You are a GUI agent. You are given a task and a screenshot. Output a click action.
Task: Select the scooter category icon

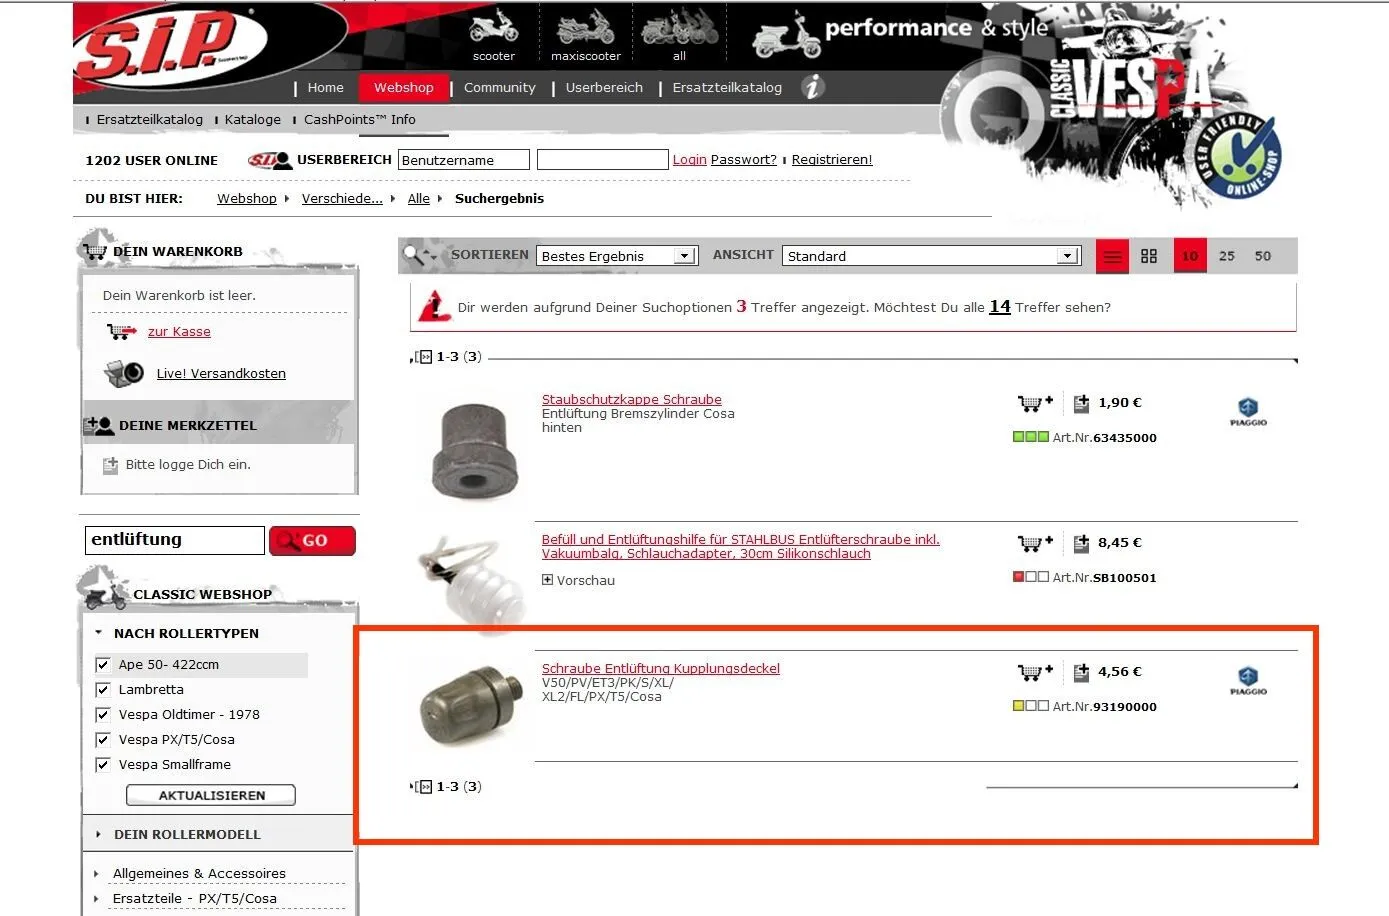[494, 27]
